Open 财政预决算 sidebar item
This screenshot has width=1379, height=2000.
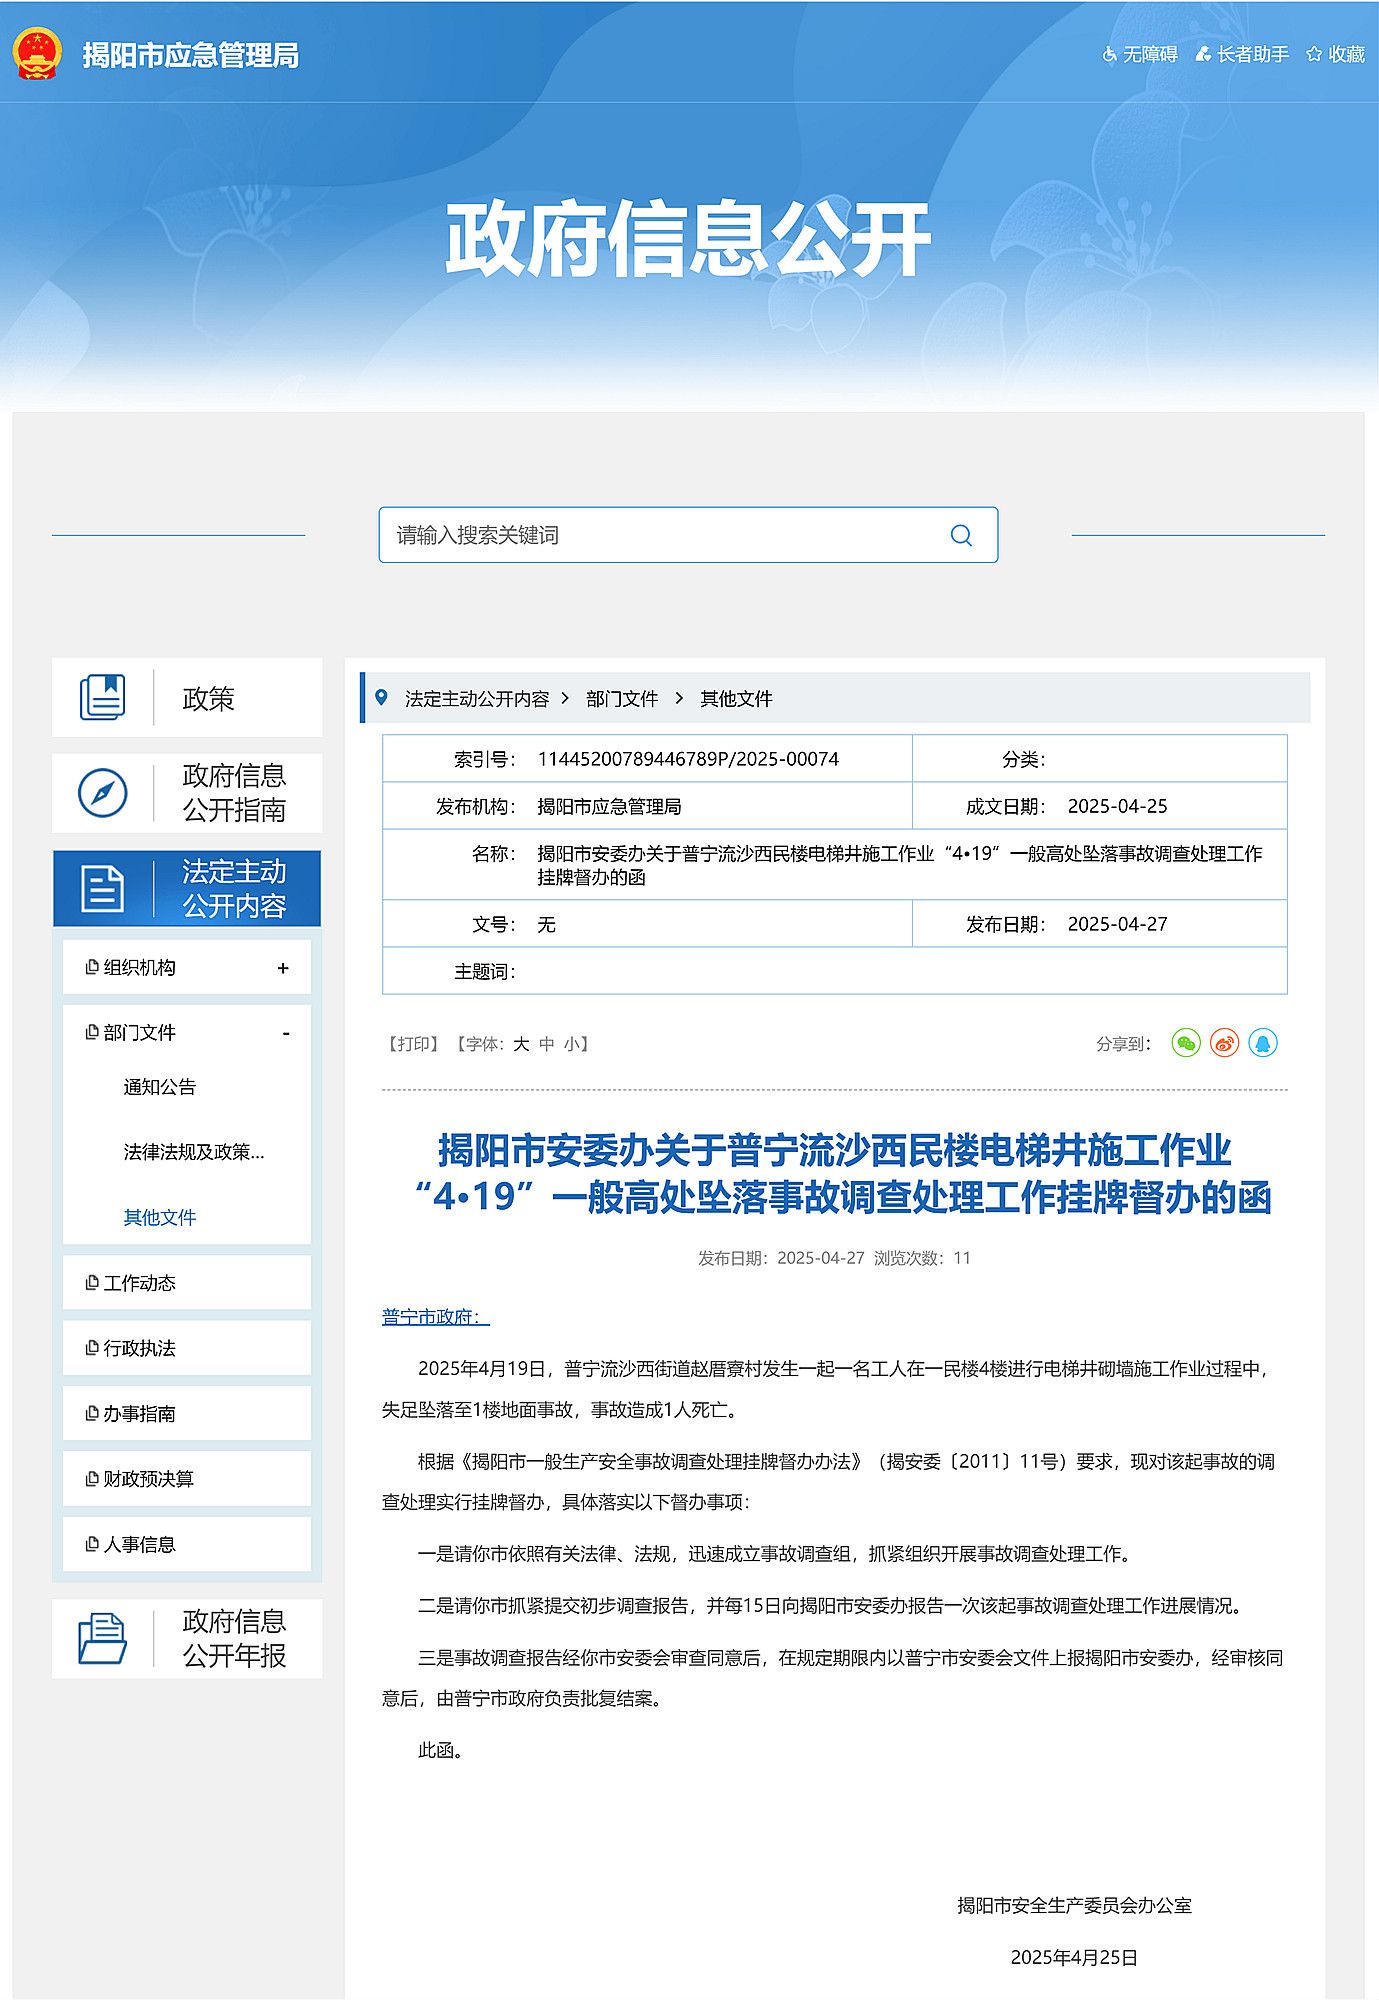187,1478
